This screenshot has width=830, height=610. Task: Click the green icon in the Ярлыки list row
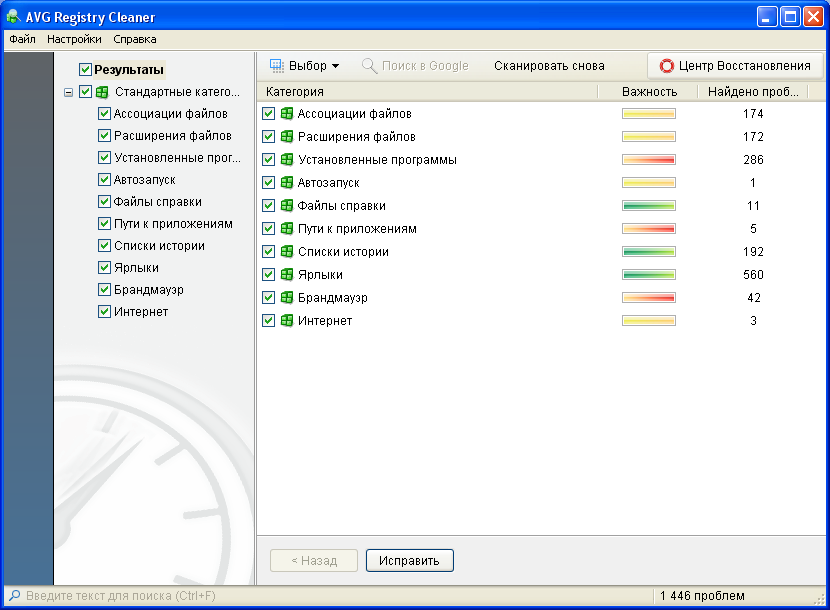click(286, 274)
